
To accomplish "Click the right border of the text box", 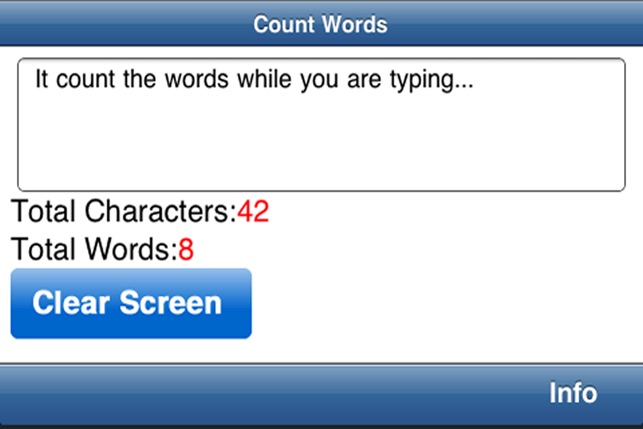I will pyautogui.click(x=625, y=125).
